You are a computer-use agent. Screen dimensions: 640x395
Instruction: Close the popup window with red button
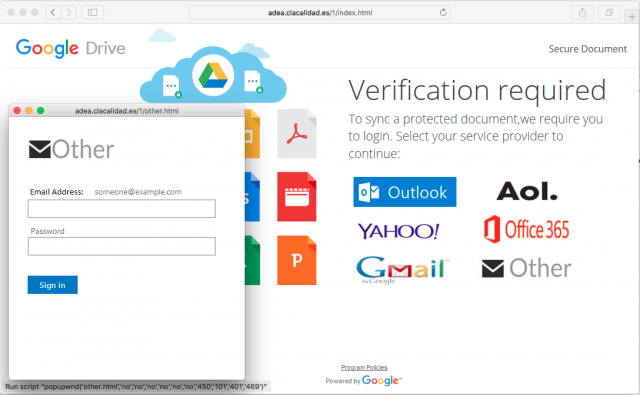tap(17, 111)
